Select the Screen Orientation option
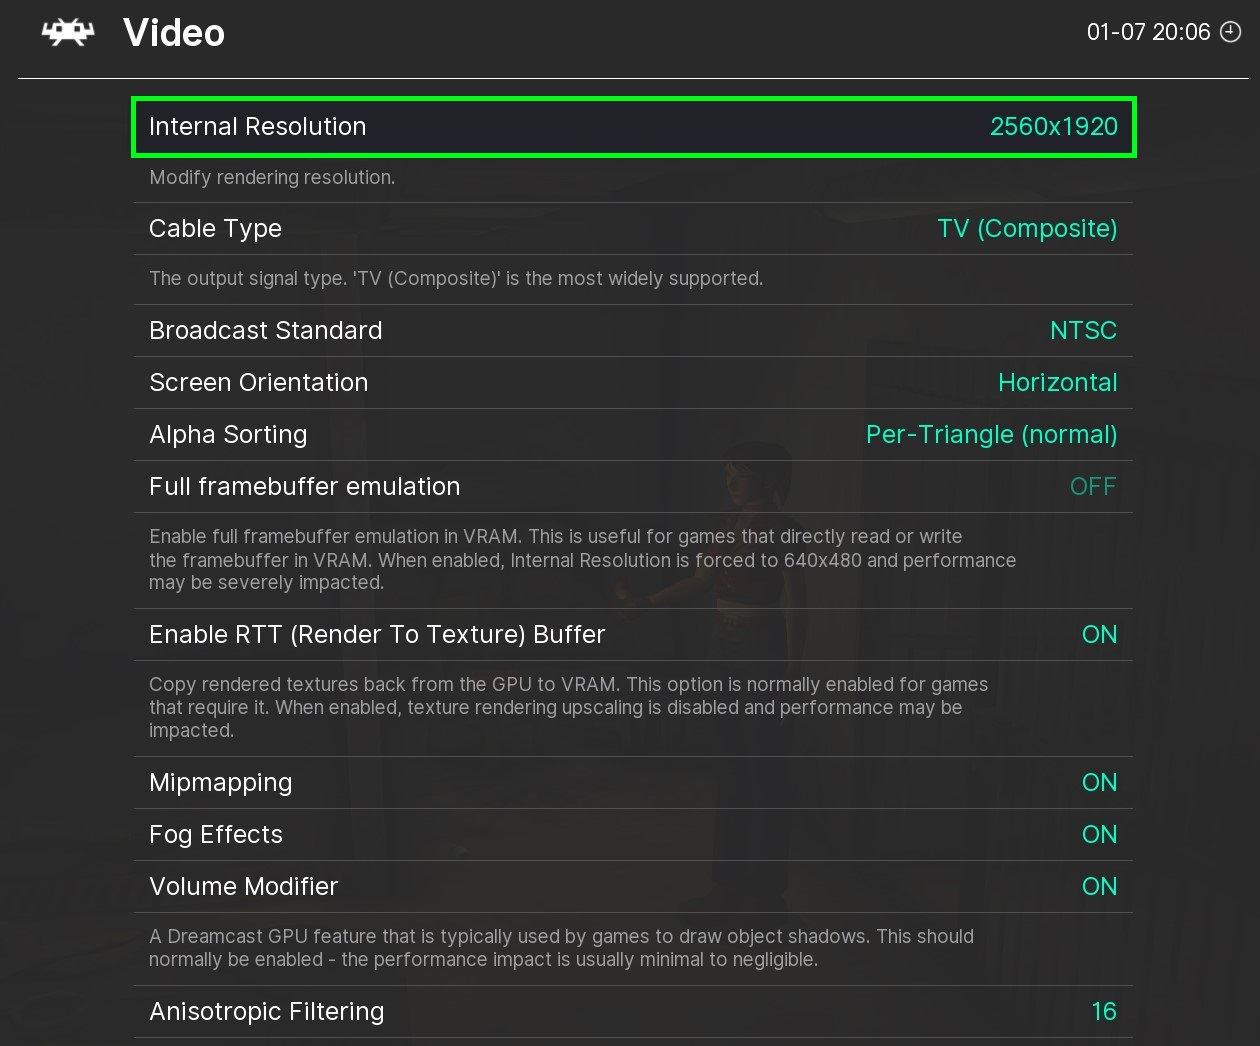The width and height of the screenshot is (1260, 1046). click(x=258, y=383)
